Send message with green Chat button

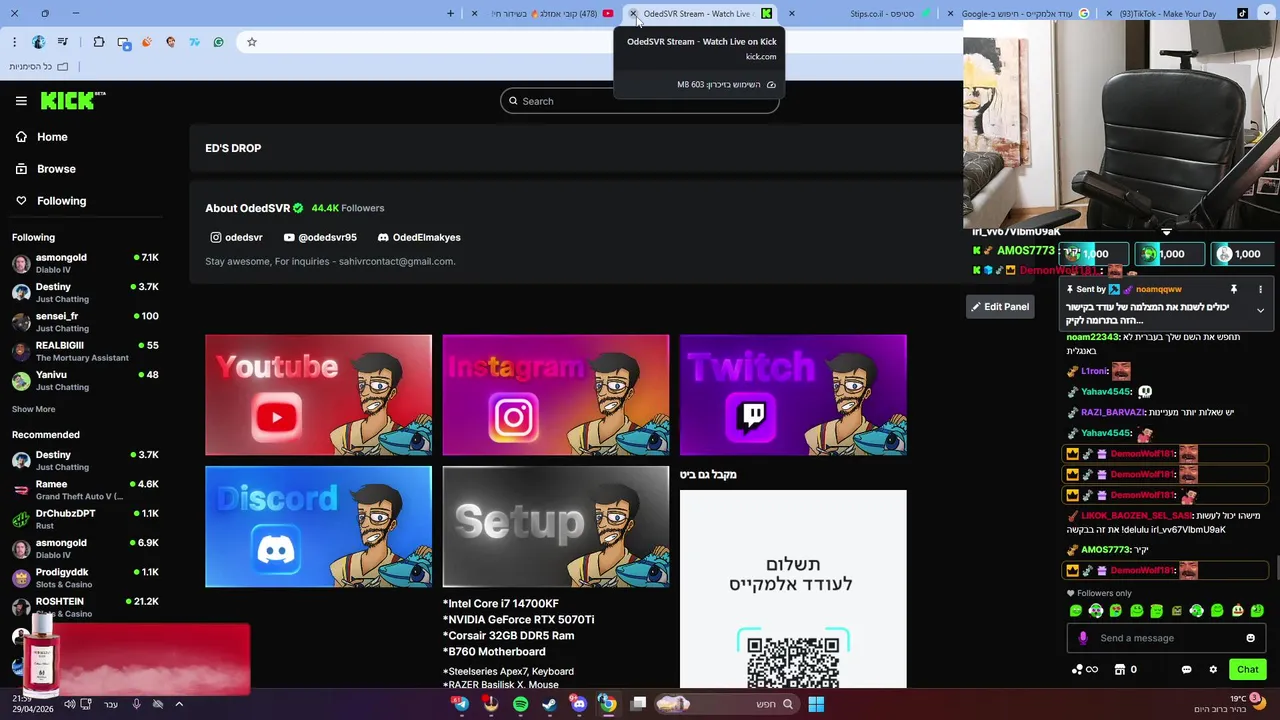point(1247,670)
